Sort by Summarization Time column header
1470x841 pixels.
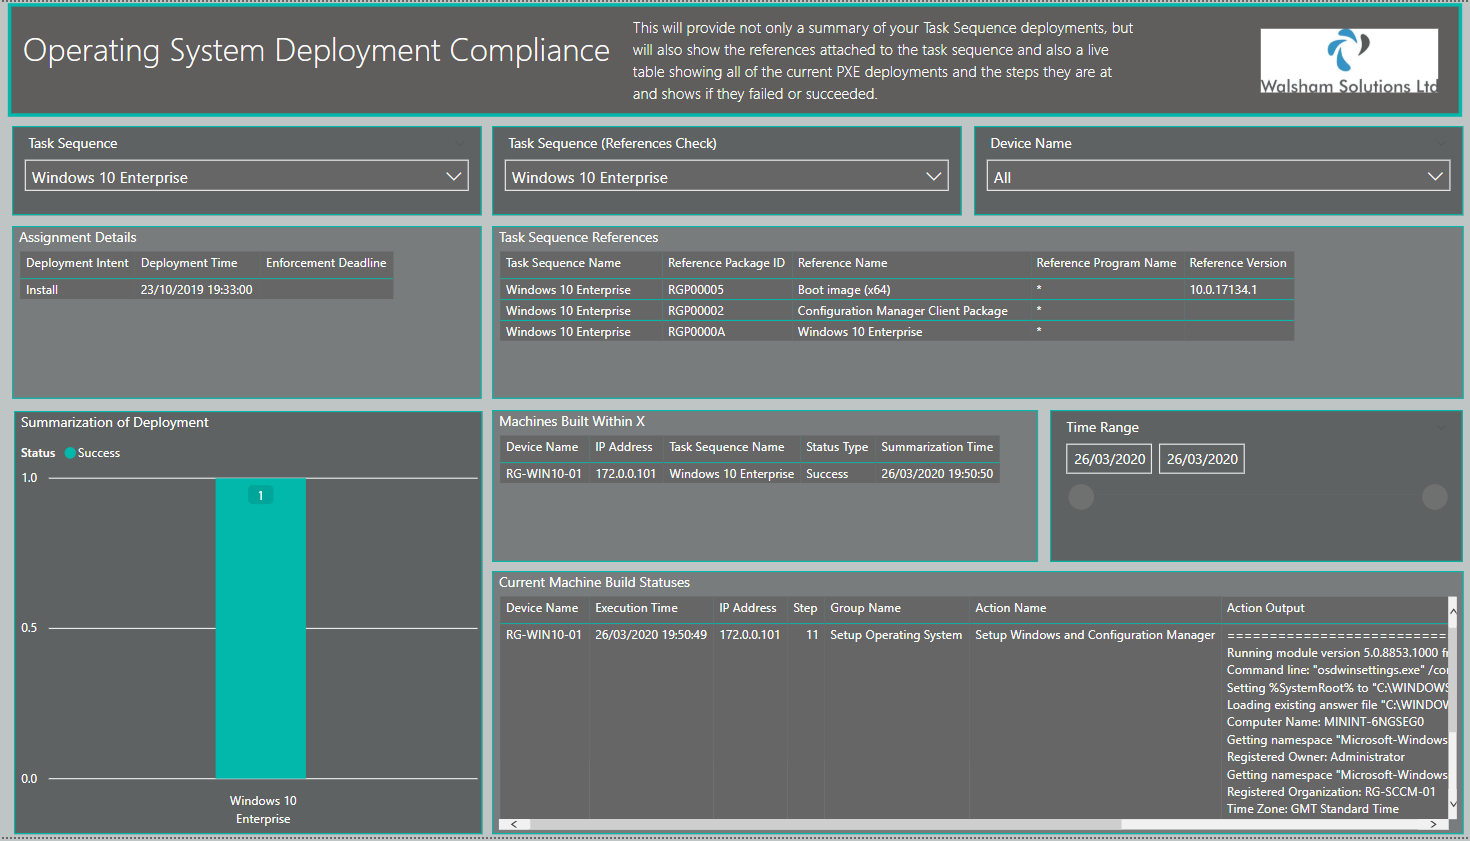click(x=937, y=447)
